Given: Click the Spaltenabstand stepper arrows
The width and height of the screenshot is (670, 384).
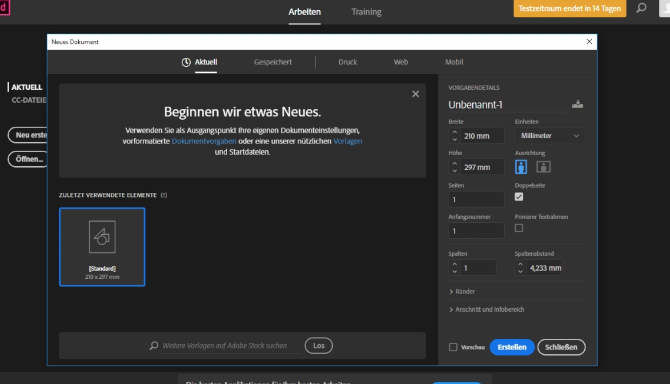Looking at the screenshot, I should pyautogui.click(x=520, y=268).
